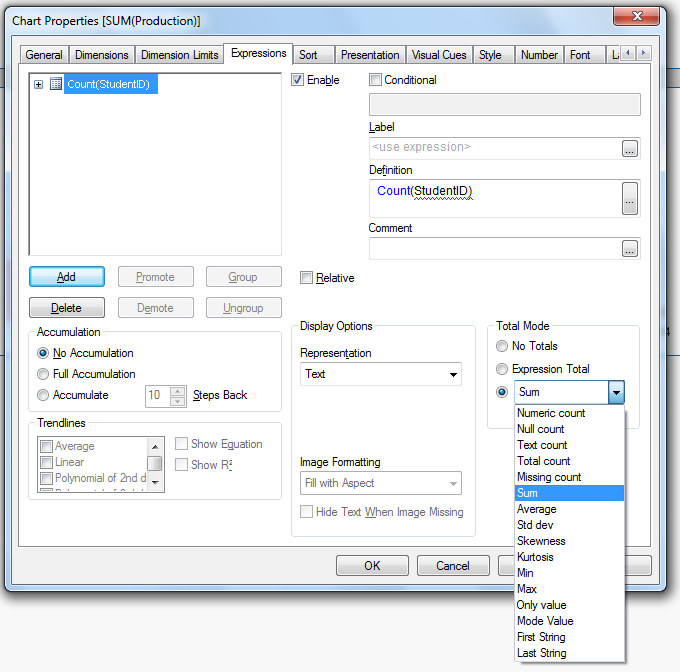Choose First String from the list
This screenshot has width=680, height=672.
[x=569, y=637]
